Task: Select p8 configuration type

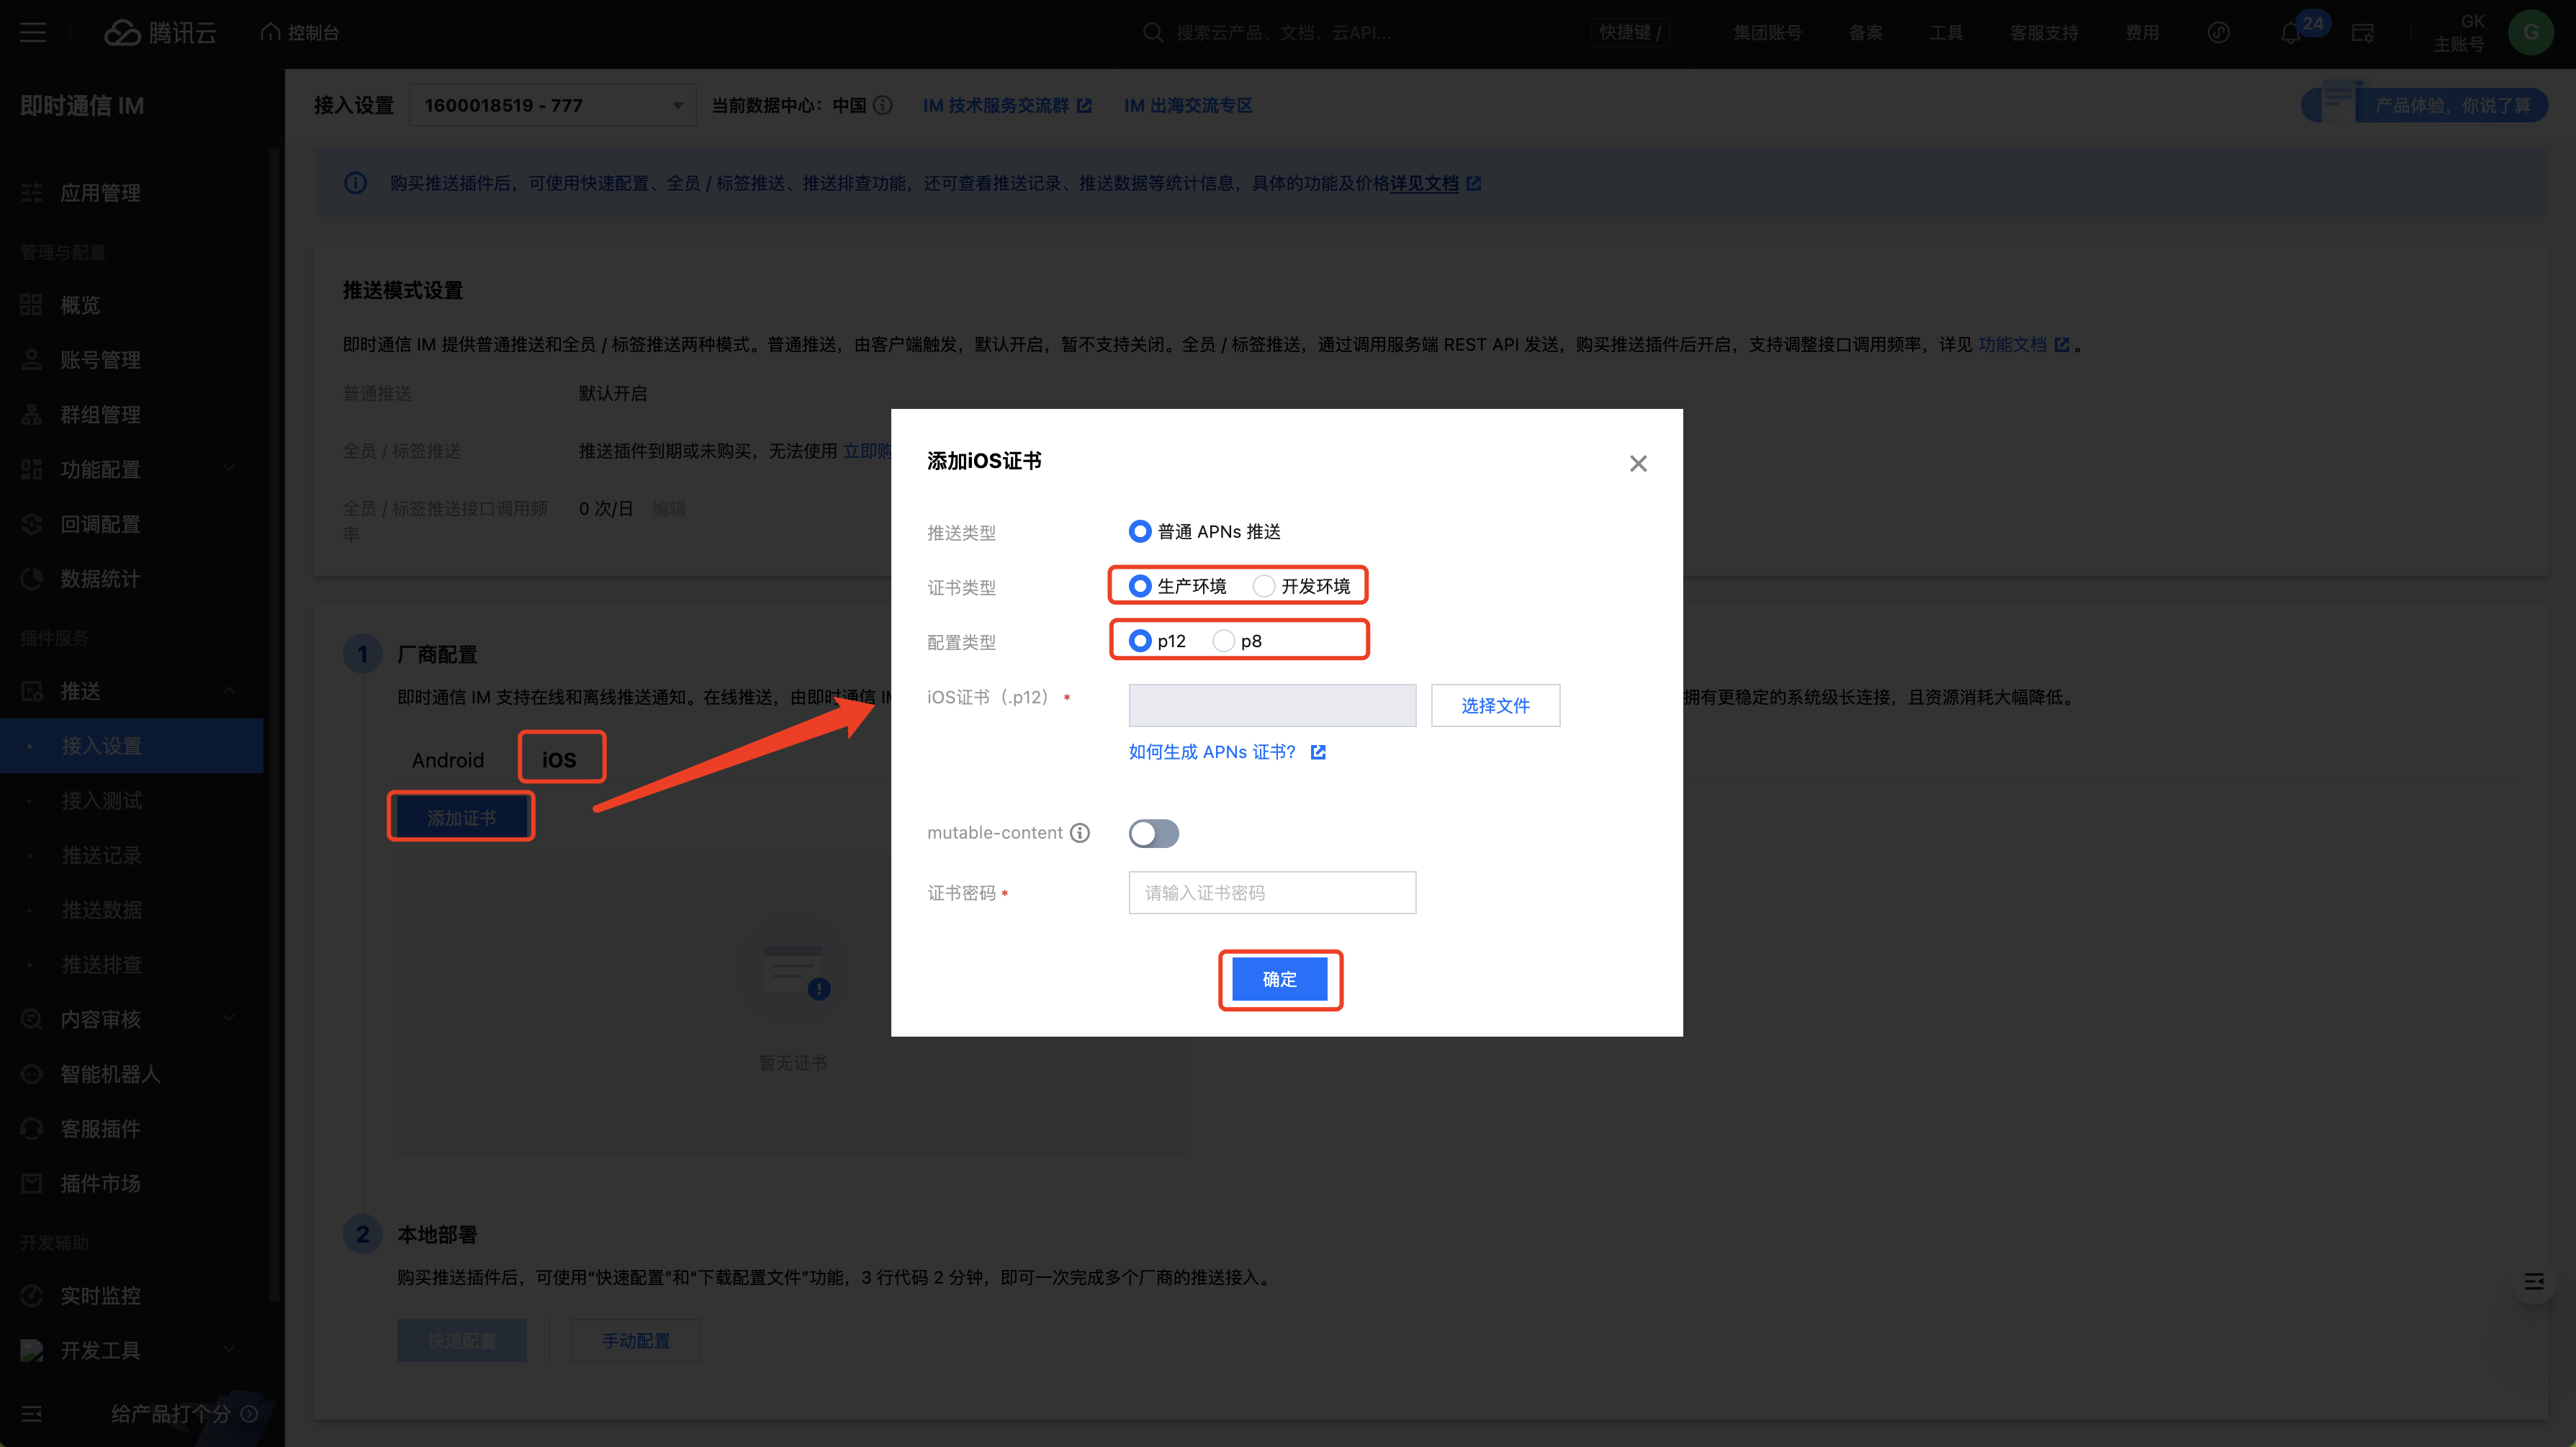Action: (x=1223, y=641)
